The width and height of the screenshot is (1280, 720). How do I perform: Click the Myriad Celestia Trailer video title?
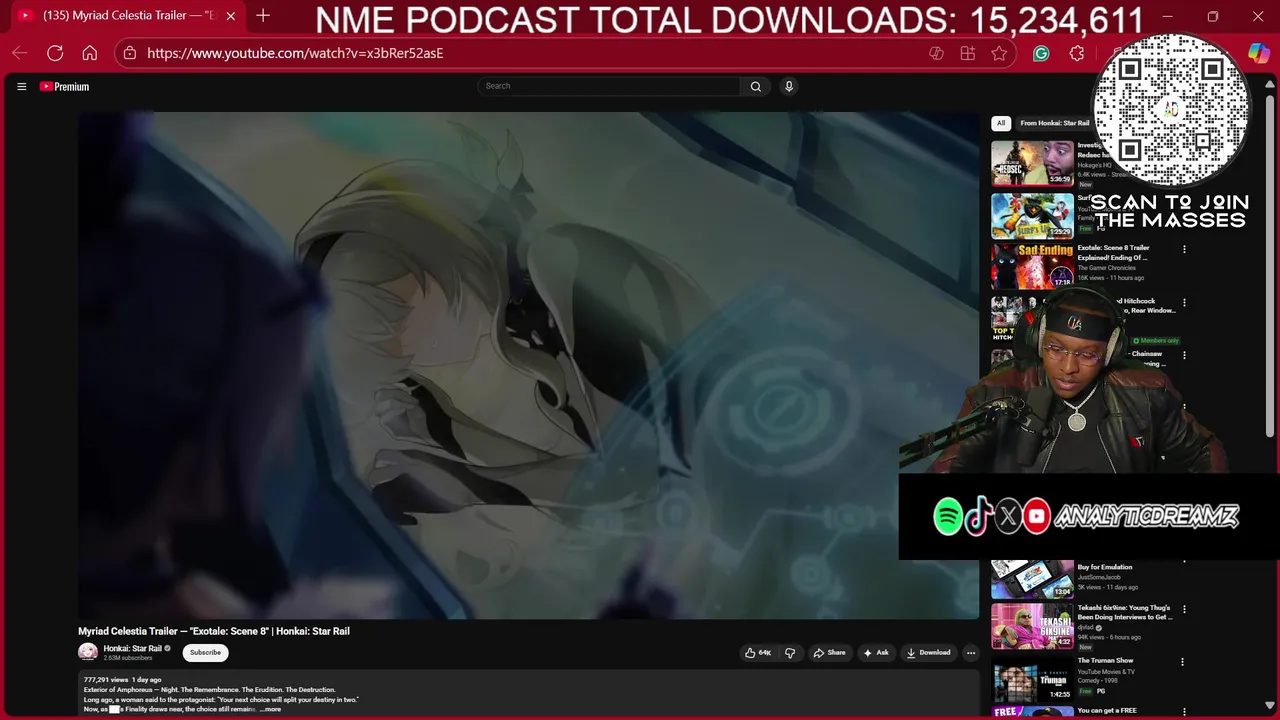pos(214,631)
